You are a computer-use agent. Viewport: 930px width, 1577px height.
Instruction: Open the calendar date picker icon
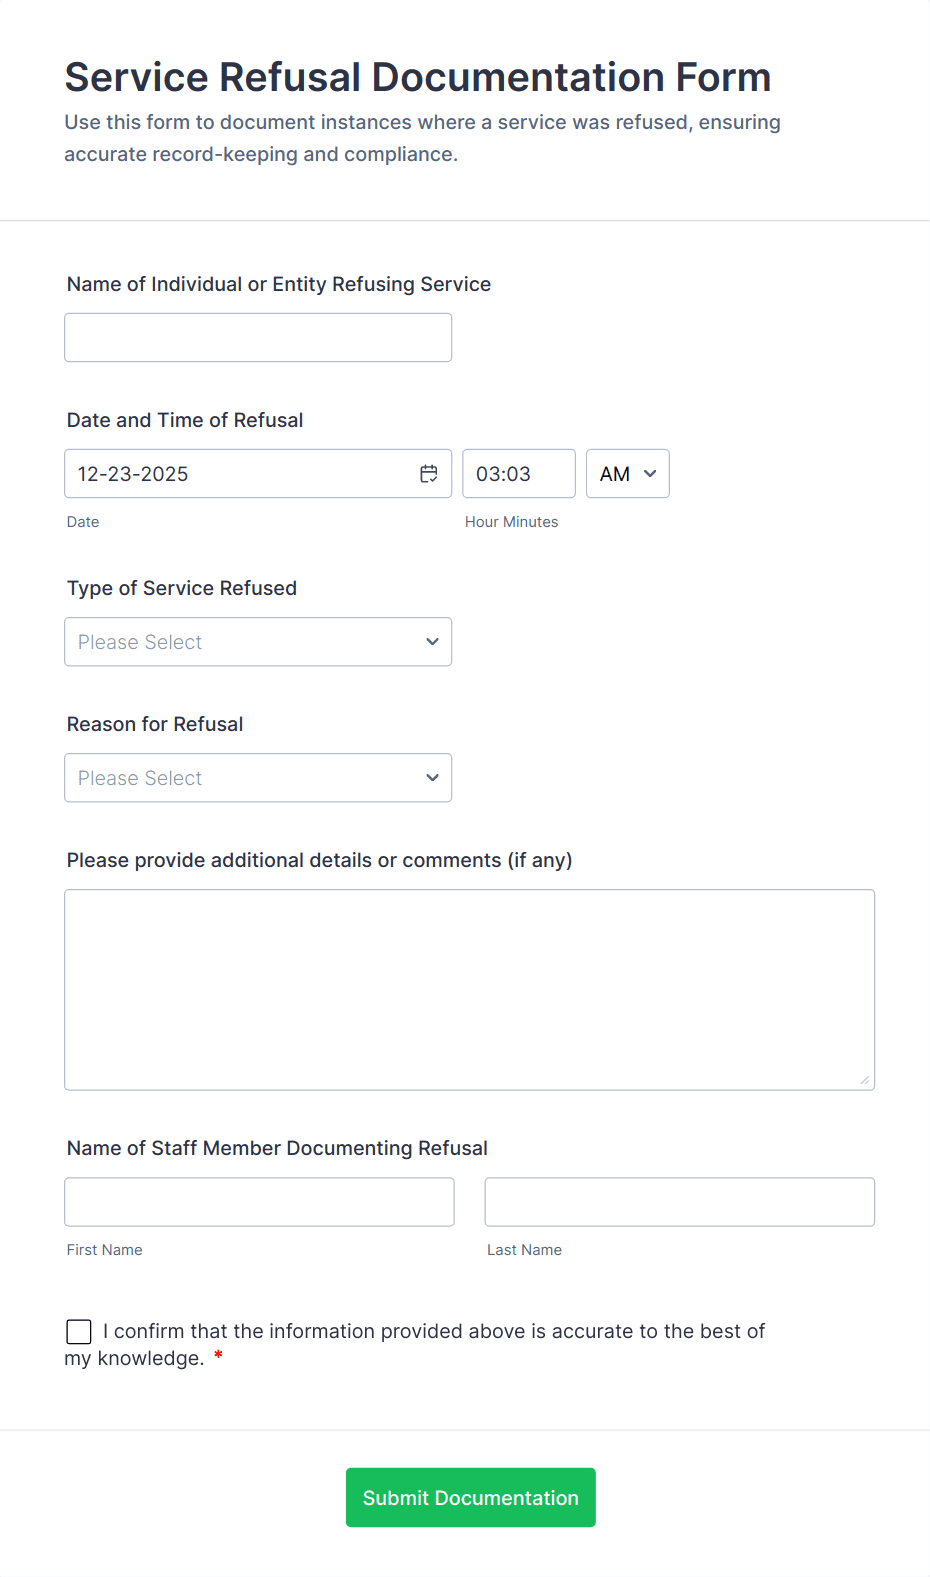[429, 474]
